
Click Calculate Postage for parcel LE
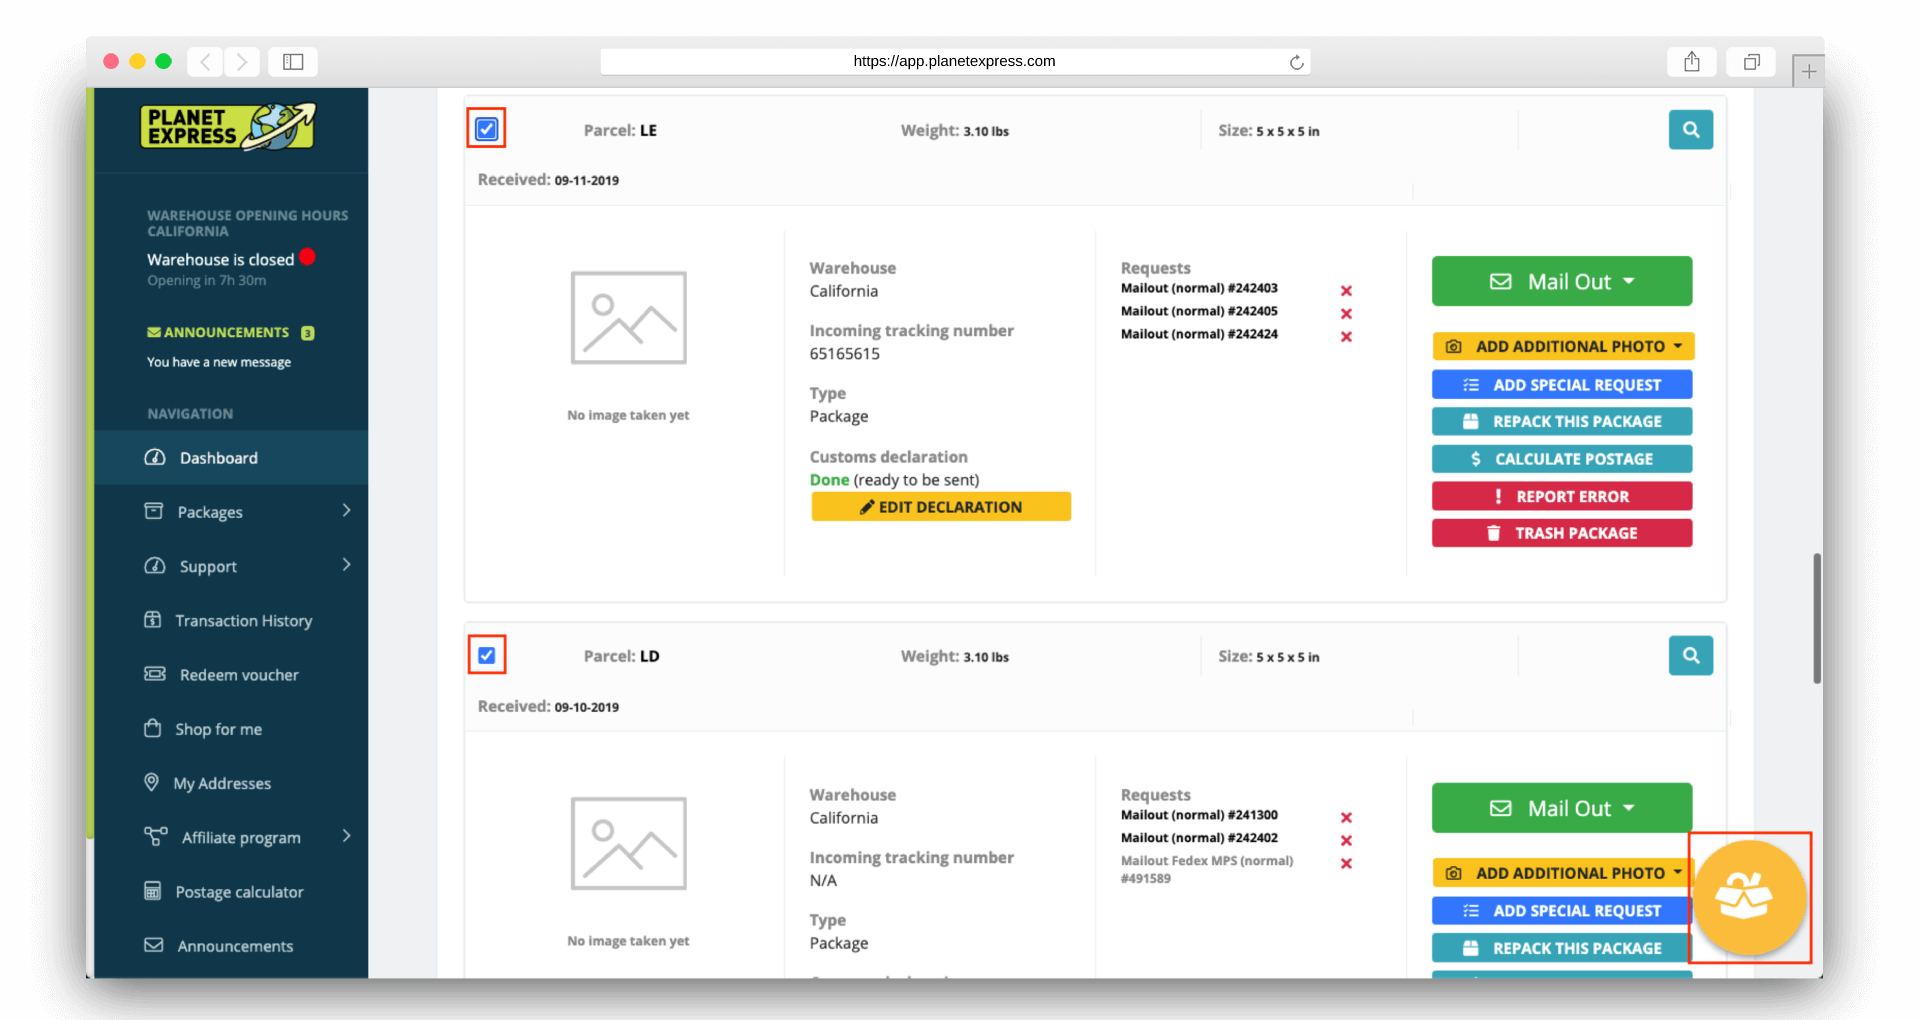[1561, 458]
